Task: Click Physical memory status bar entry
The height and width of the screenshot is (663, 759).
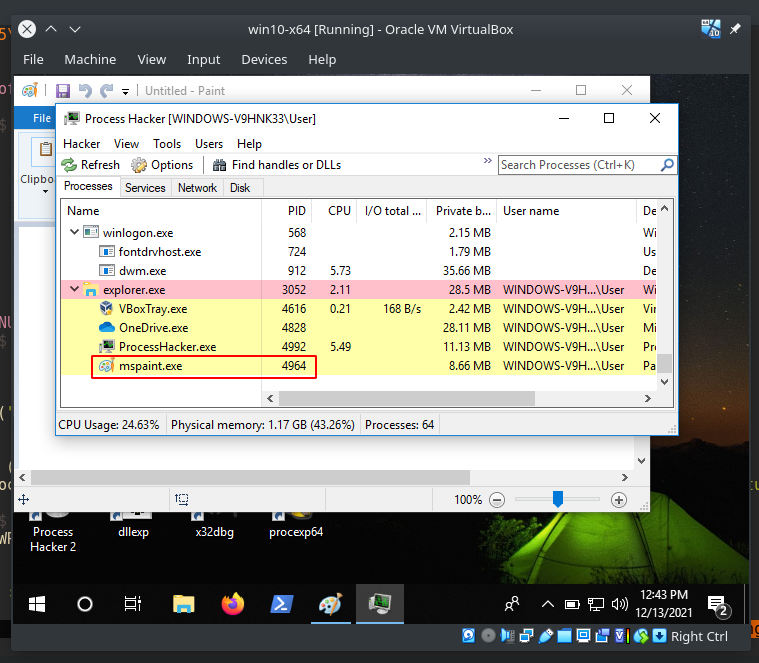Action: (263, 425)
